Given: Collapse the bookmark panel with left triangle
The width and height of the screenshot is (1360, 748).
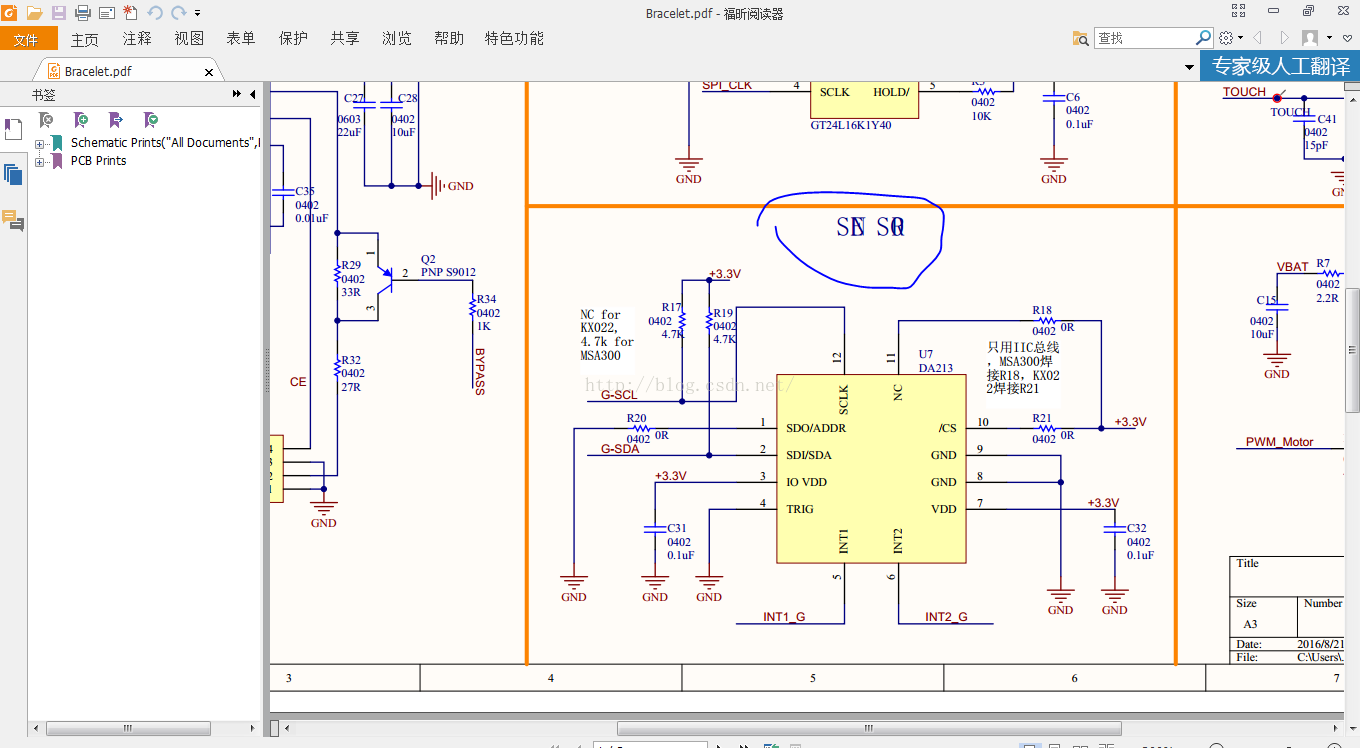Looking at the screenshot, I should coord(252,94).
